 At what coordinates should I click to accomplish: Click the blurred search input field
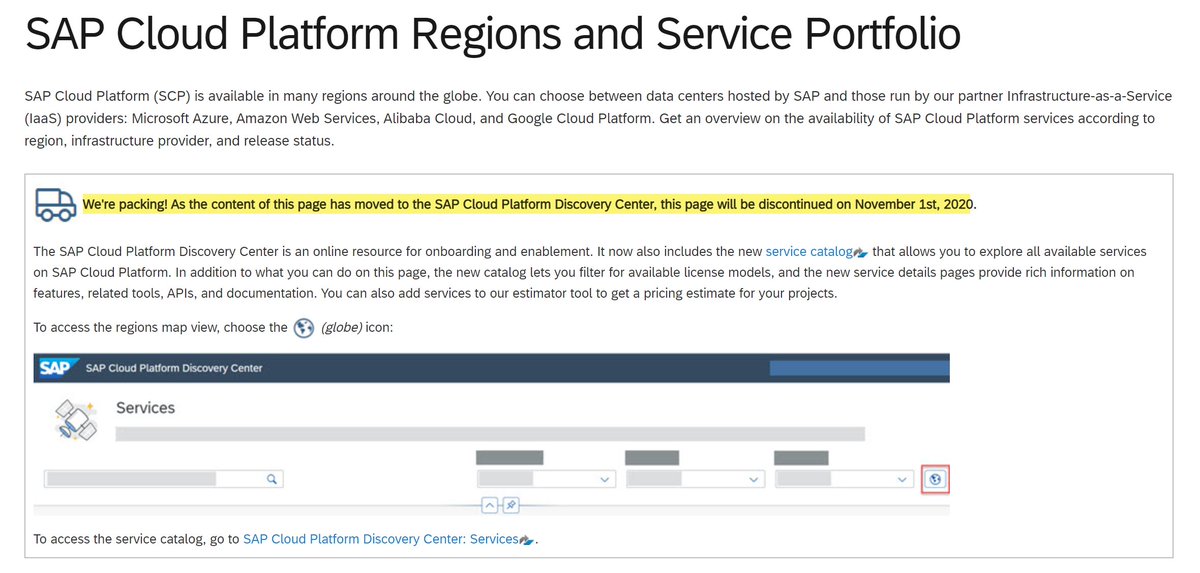pos(164,479)
